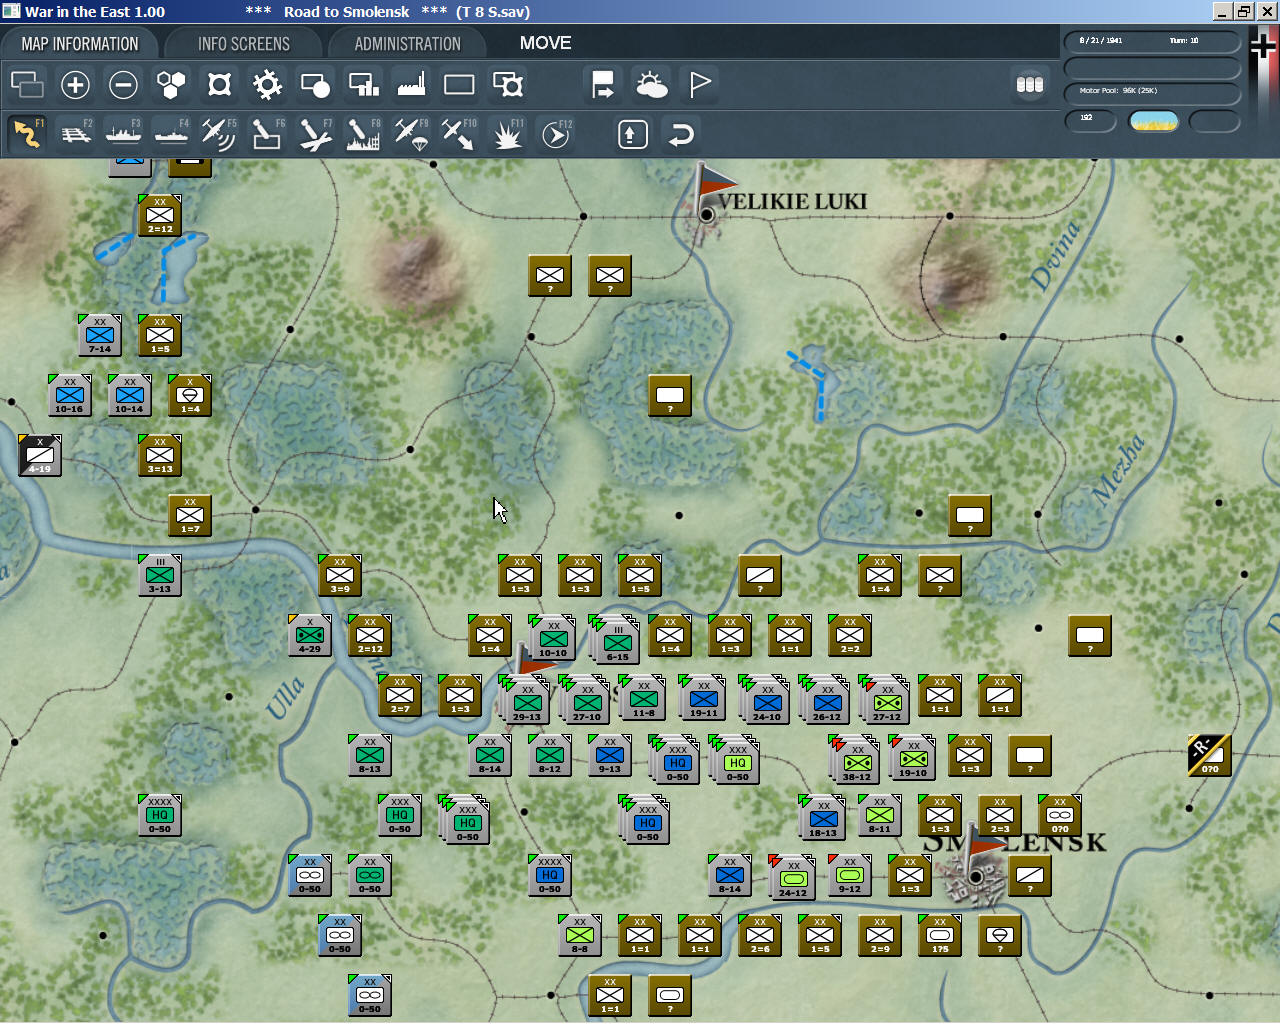This screenshot has height=1024, width=1280.
Task: Select Naval Transport mode (F3) icon
Action: tap(124, 134)
